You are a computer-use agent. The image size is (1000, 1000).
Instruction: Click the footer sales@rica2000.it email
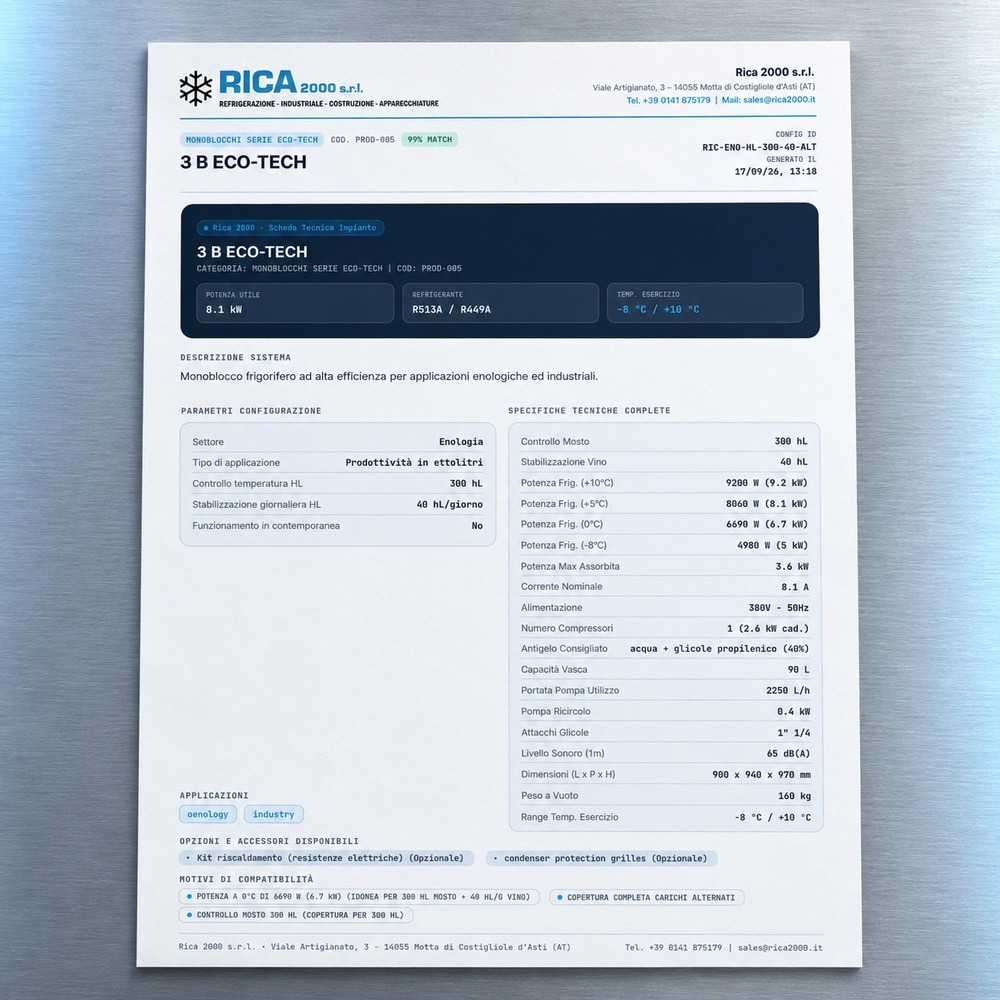pos(780,948)
